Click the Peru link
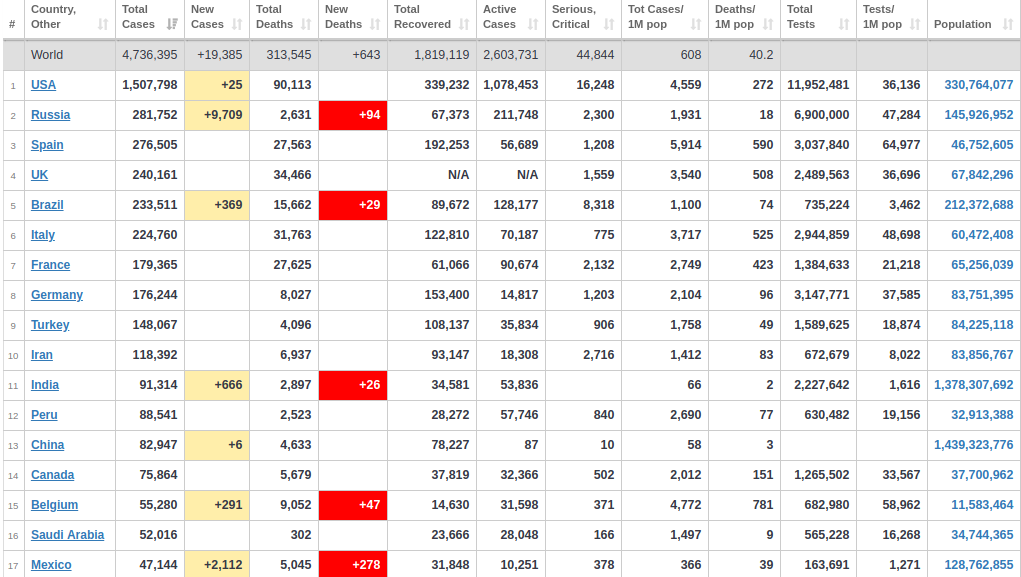The height and width of the screenshot is (577, 1021). (44, 414)
